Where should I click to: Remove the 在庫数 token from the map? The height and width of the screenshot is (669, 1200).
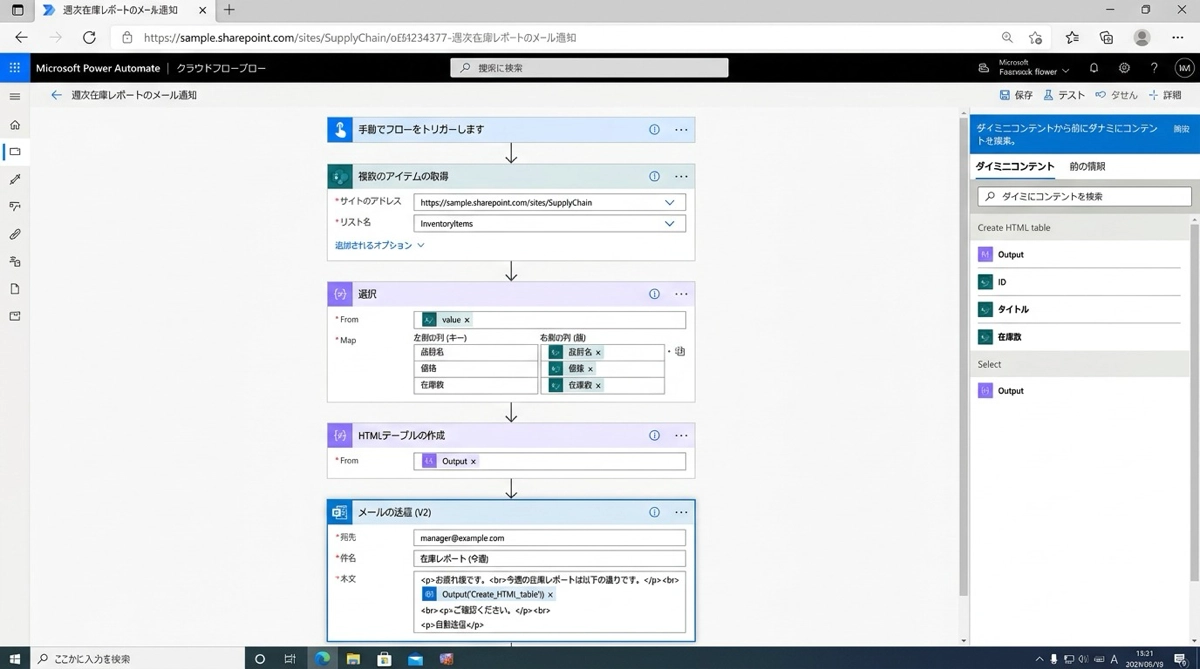(x=598, y=385)
